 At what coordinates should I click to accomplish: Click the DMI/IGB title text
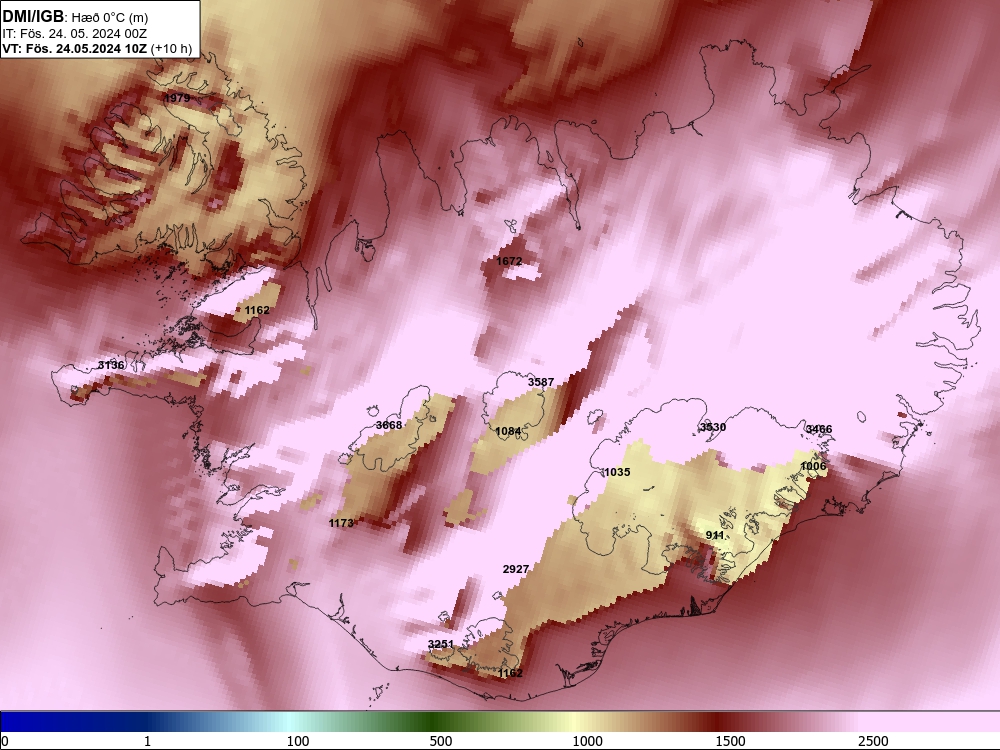(33, 16)
